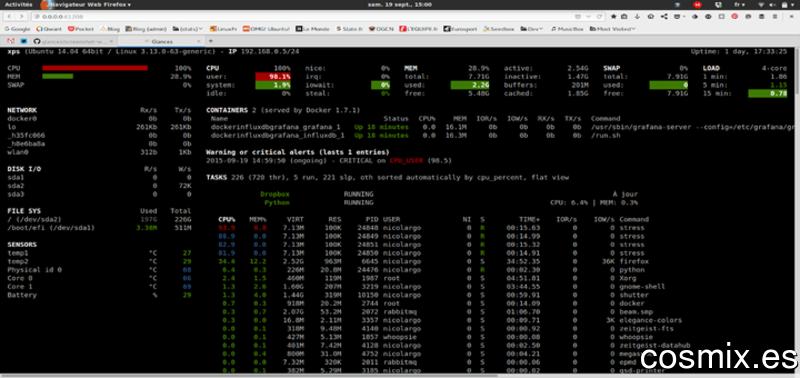
Task: Open the address bar history dropdown arrow
Action: 588,16
